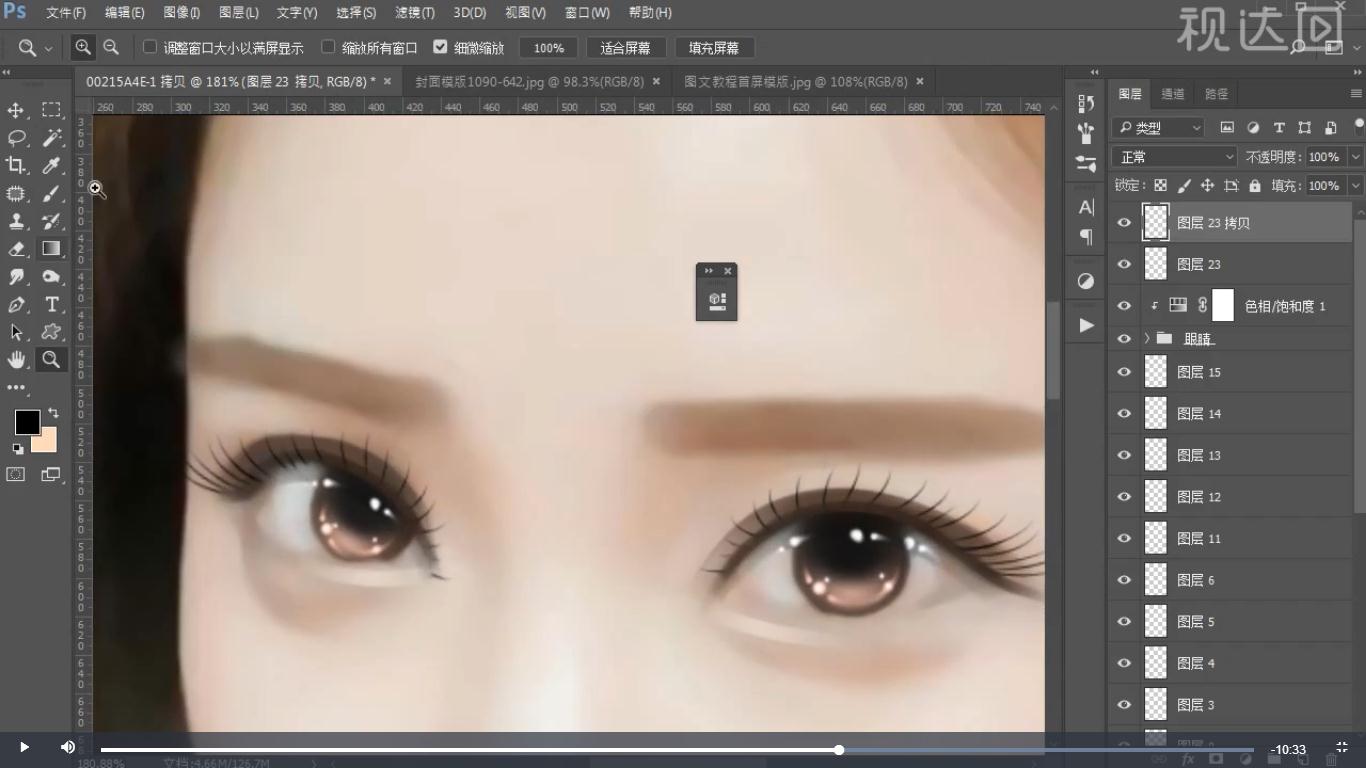Viewport: 1366px width, 768px height.
Task: Change screen mode icon
Action: (51, 474)
